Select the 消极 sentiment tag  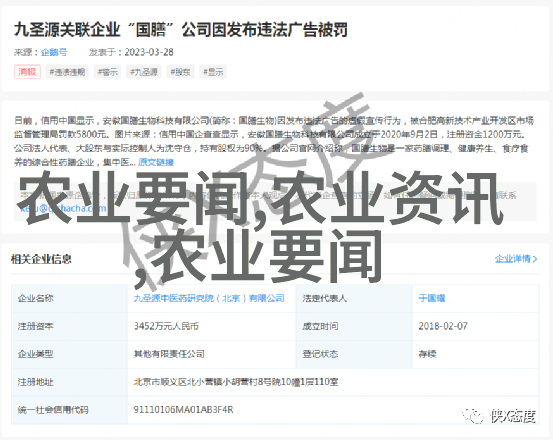[27, 72]
